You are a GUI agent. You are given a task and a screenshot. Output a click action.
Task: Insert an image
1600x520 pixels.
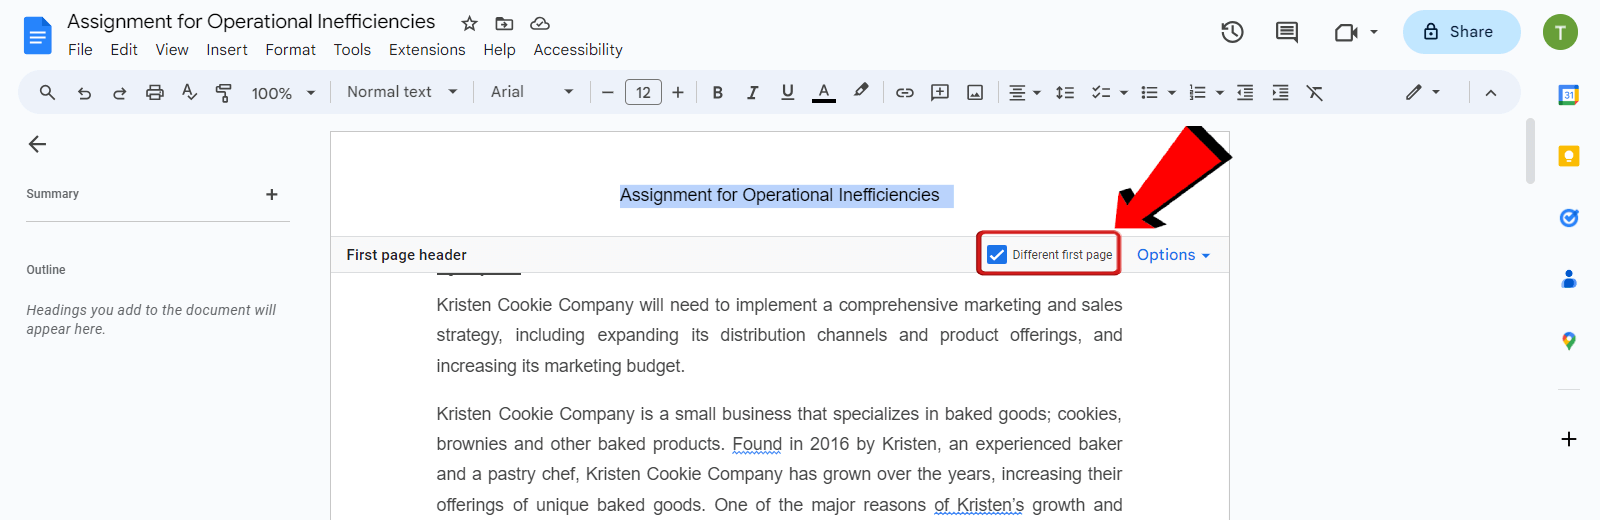tap(975, 92)
